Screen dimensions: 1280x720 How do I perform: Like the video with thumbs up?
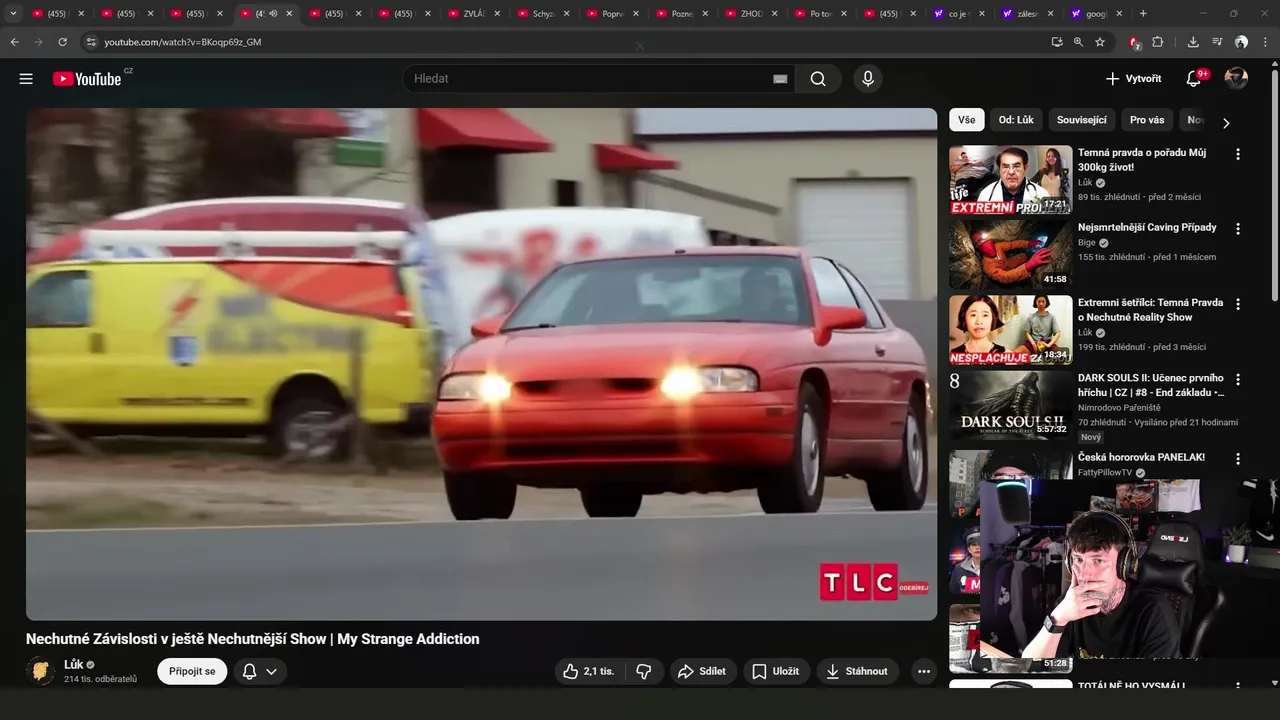[x=588, y=671]
